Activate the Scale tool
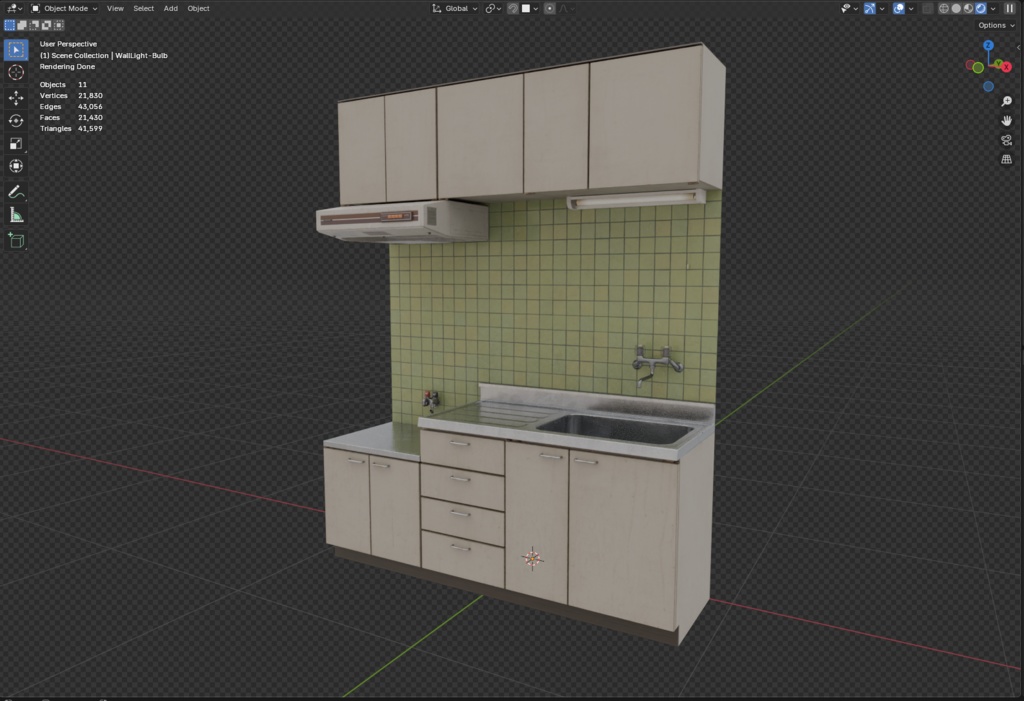Screen dimensions: 1024x701 tap(16, 144)
